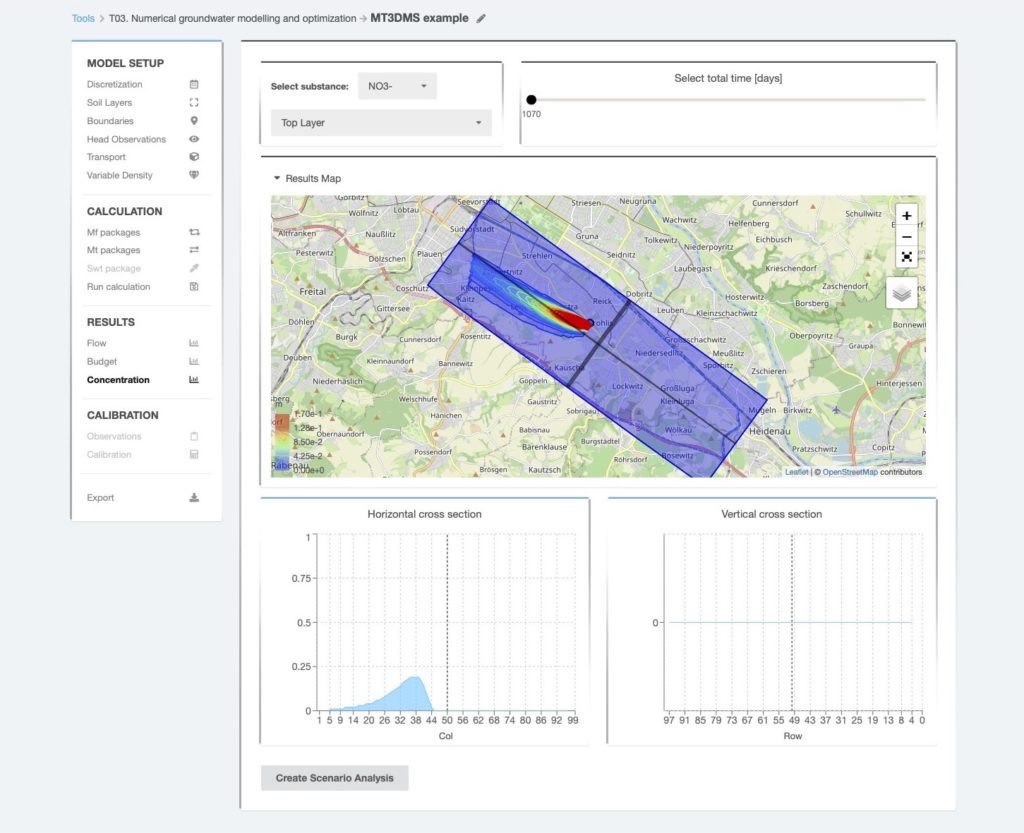
Task: Collapse the Results Map section
Action: point(278,178)
